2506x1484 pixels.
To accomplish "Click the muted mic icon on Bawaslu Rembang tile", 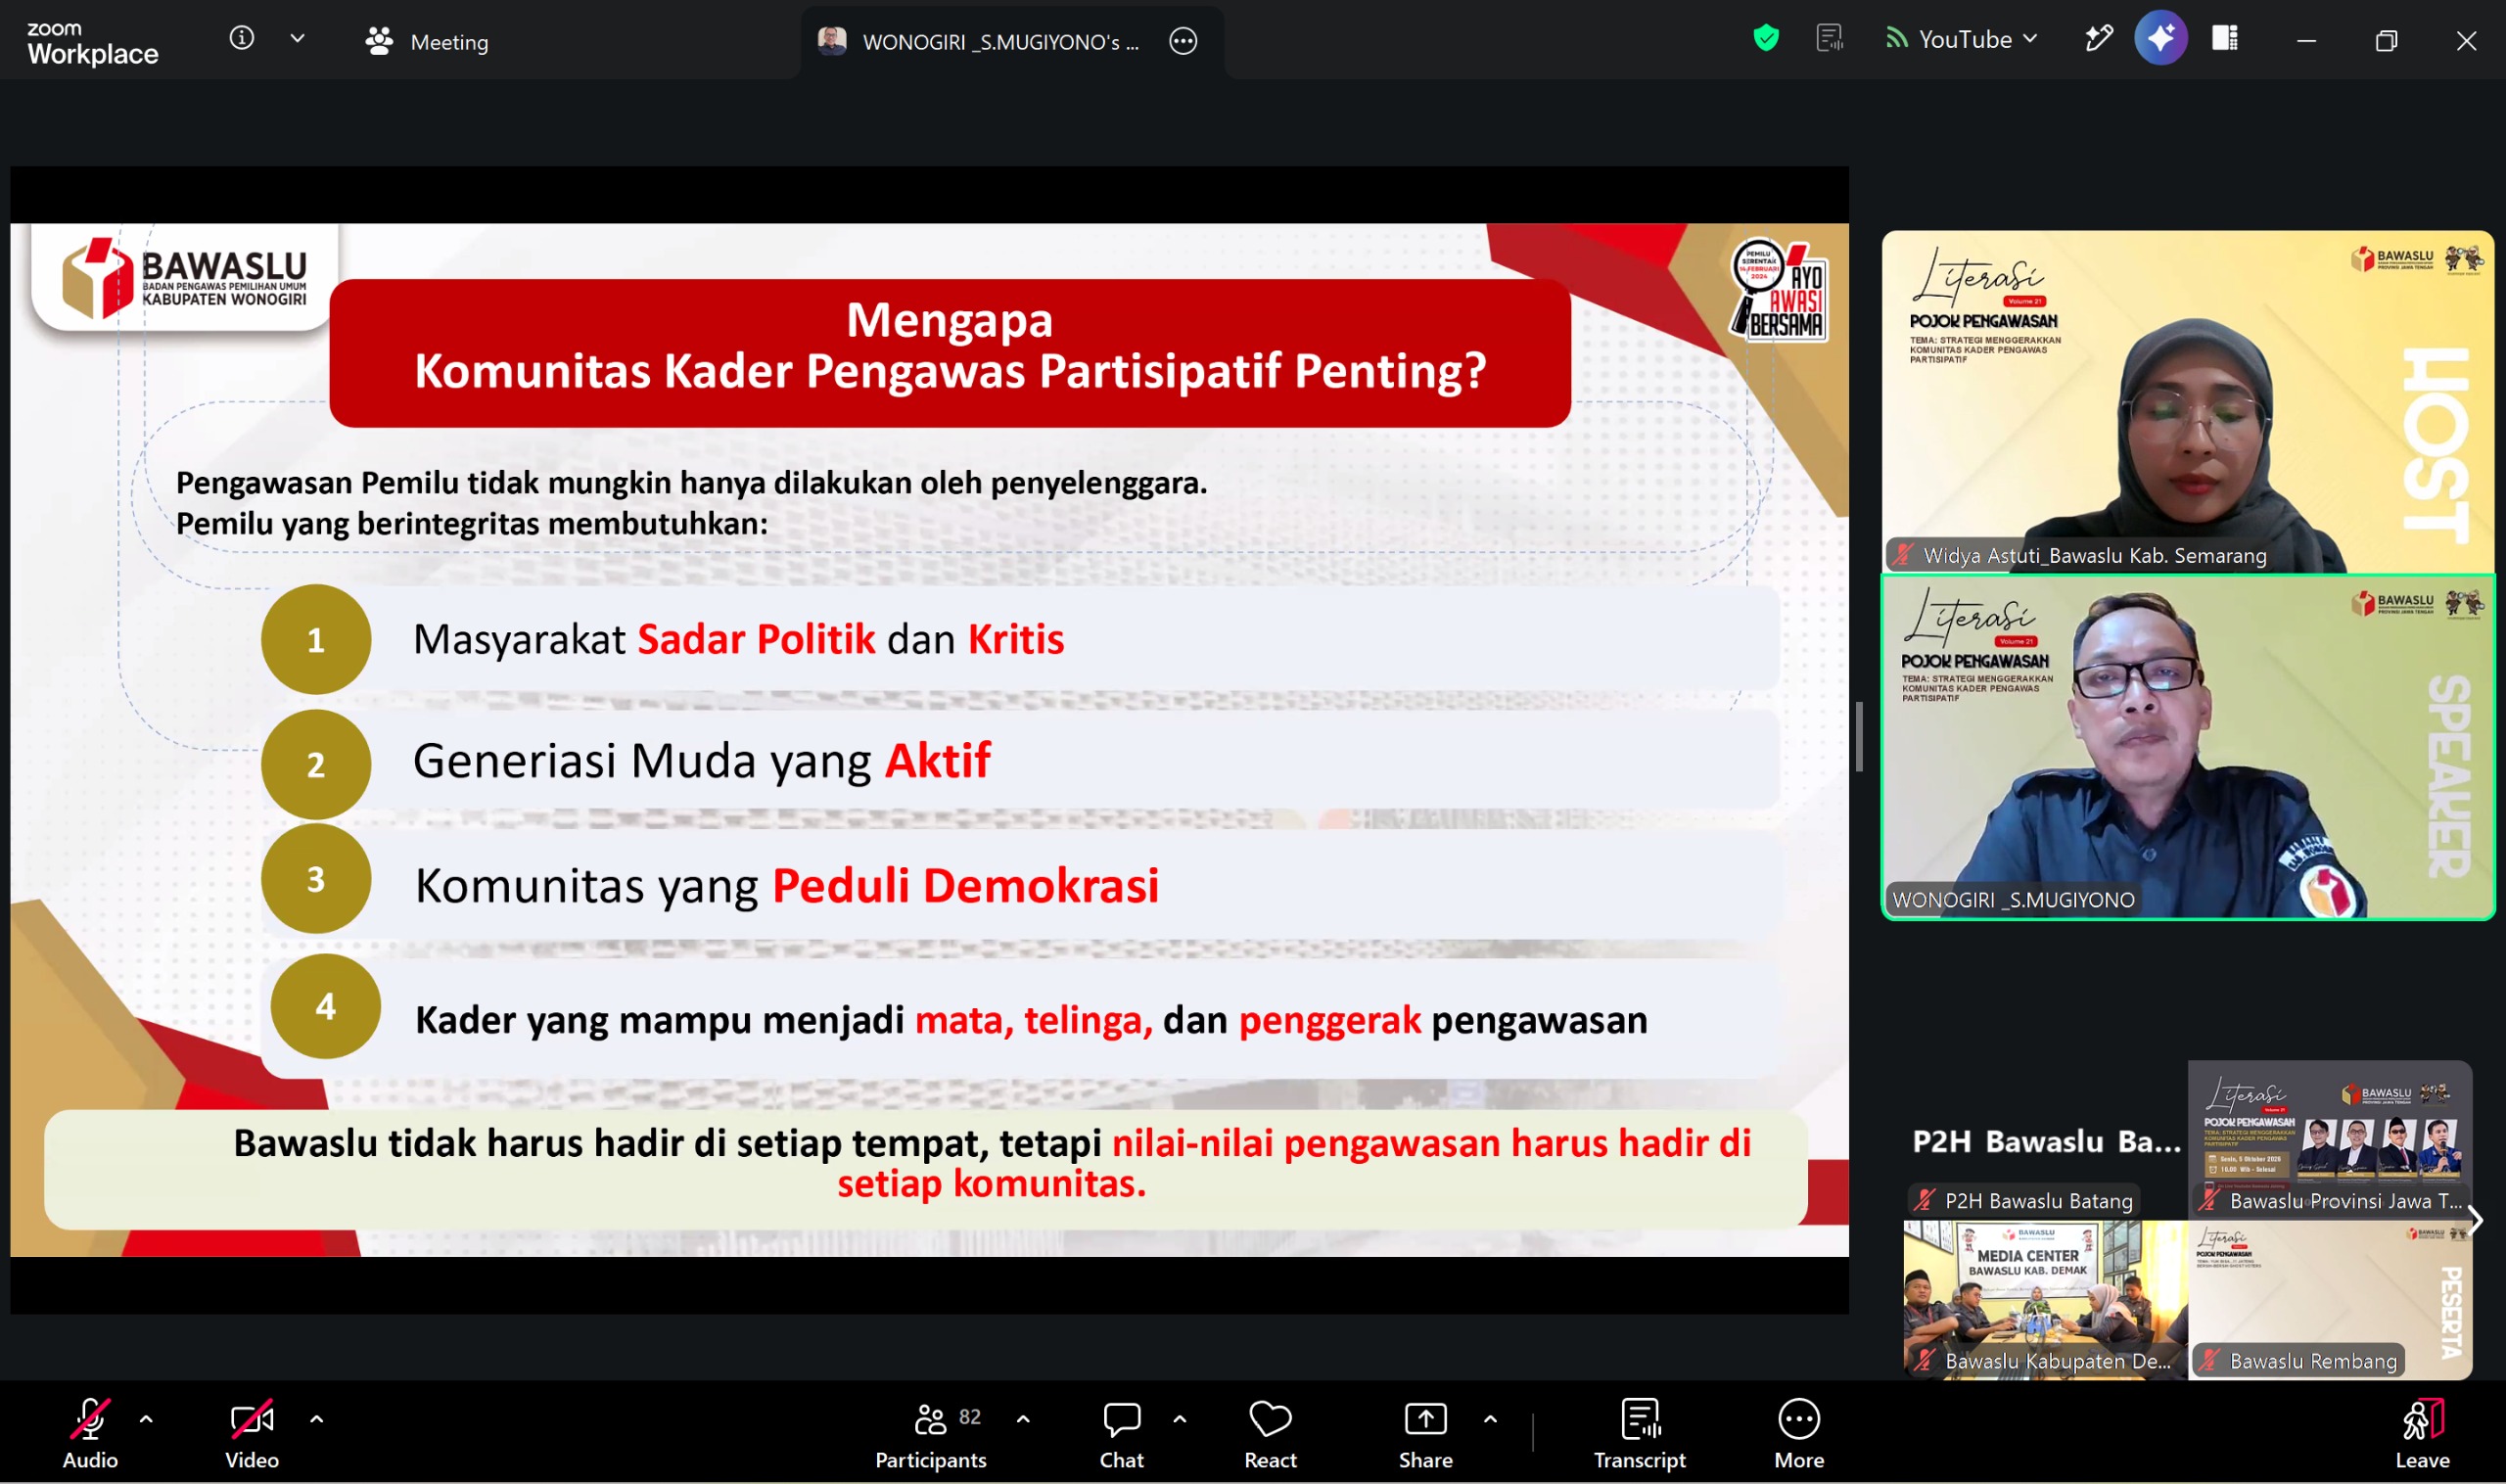I will pyautogui.click(x=2208, y=1361).
